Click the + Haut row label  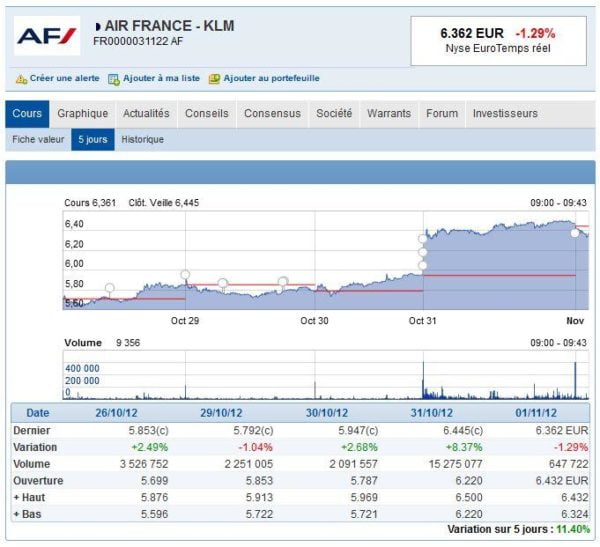coord(29,497)
